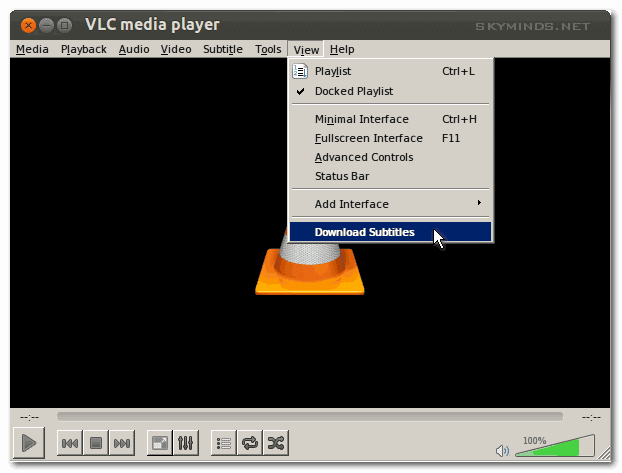The image size is (622, 473).
Task: Adjust the green volume slider
Action: [555, 446]
